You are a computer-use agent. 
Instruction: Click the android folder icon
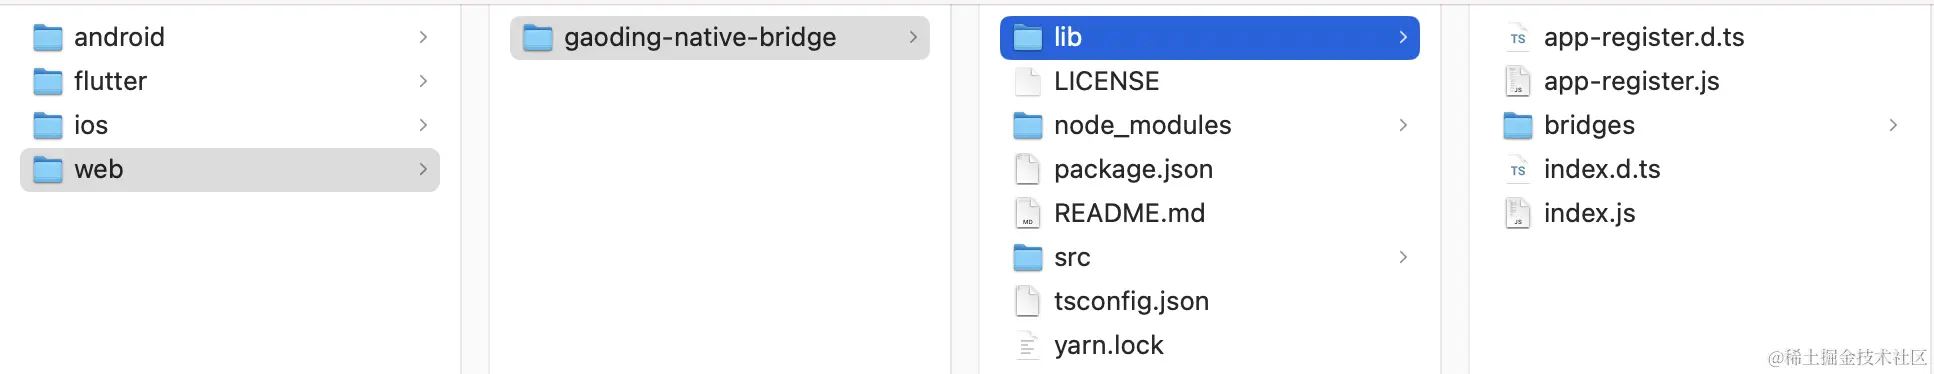tap(48, 38)
